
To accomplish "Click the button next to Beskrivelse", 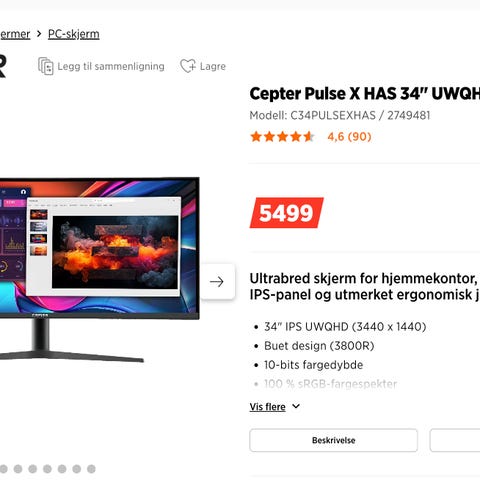I will point(455,440).
